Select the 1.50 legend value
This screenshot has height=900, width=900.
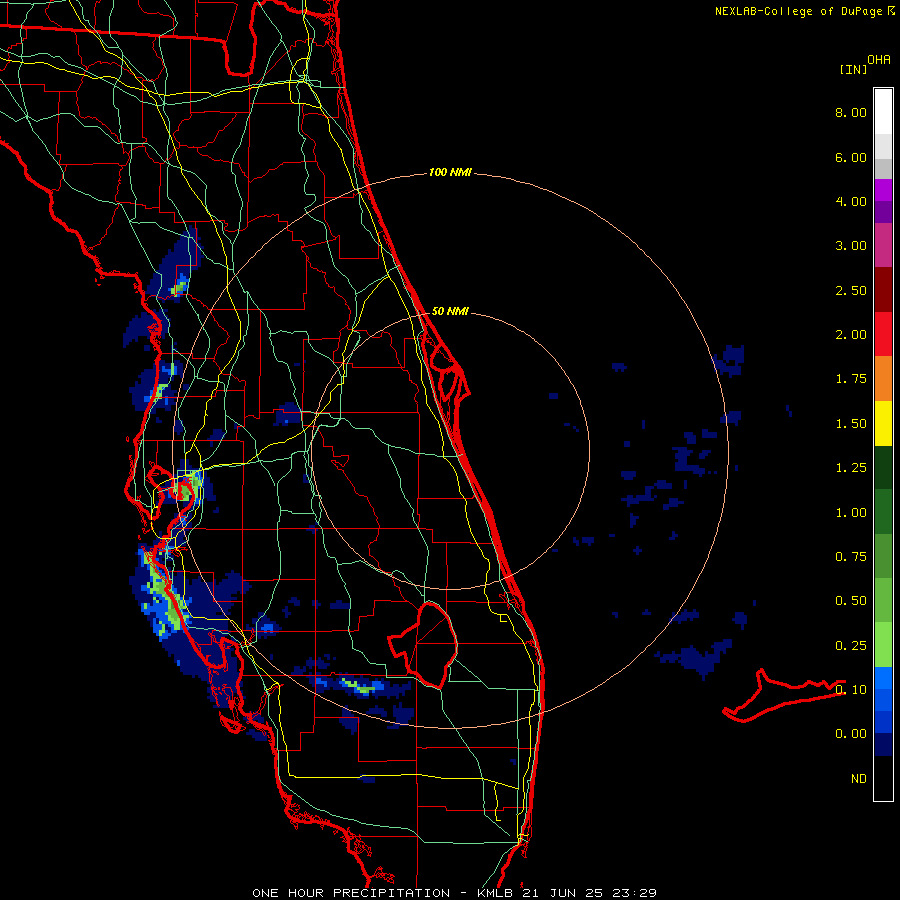point(851,424)
